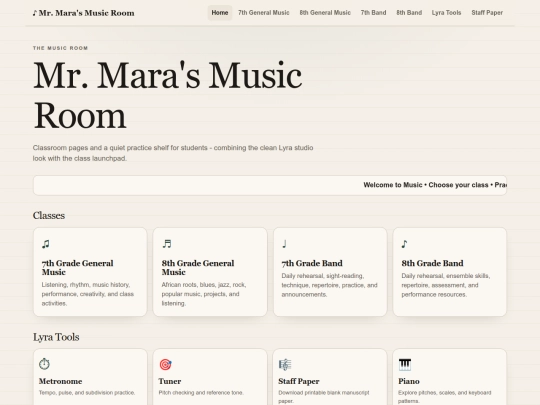Open Lyra Tools from the nav bar
The image size is (540, 405).
(446, 13)
